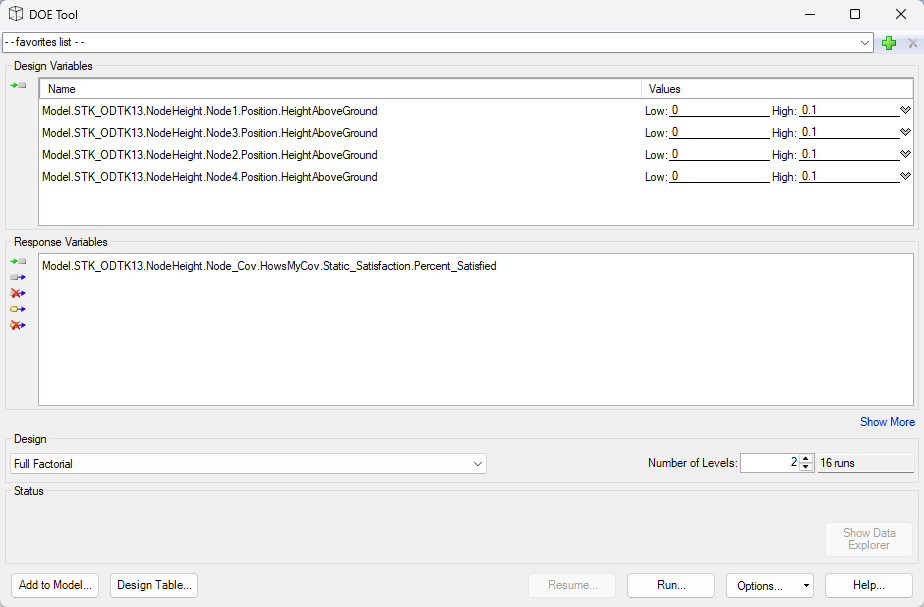Click the yellow oval with blue arrow icon

click(18, 309)
